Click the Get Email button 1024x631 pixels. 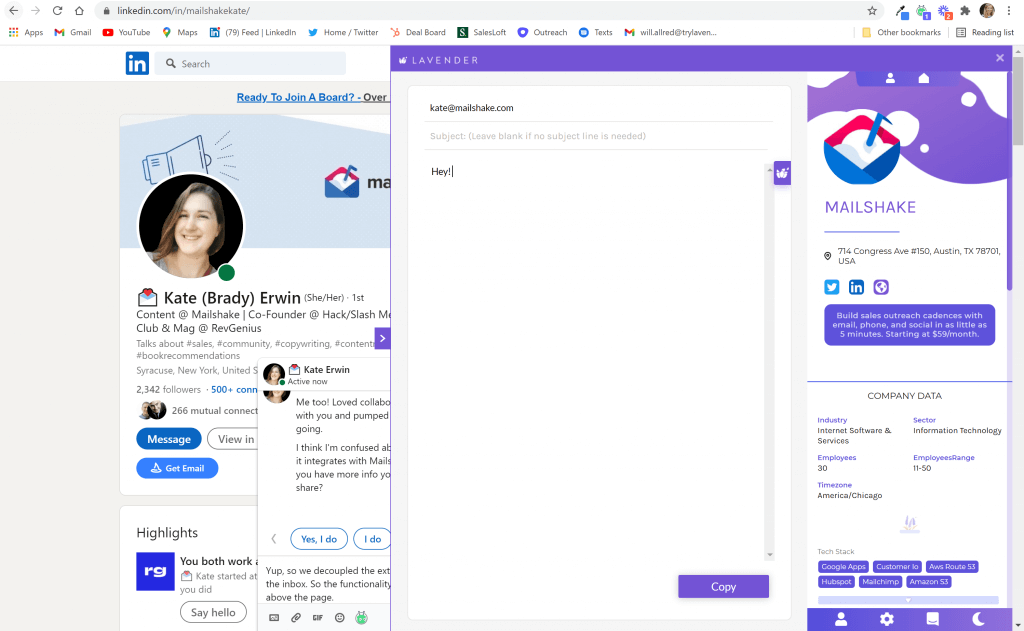pyautogui.click(x=177, y=468)
